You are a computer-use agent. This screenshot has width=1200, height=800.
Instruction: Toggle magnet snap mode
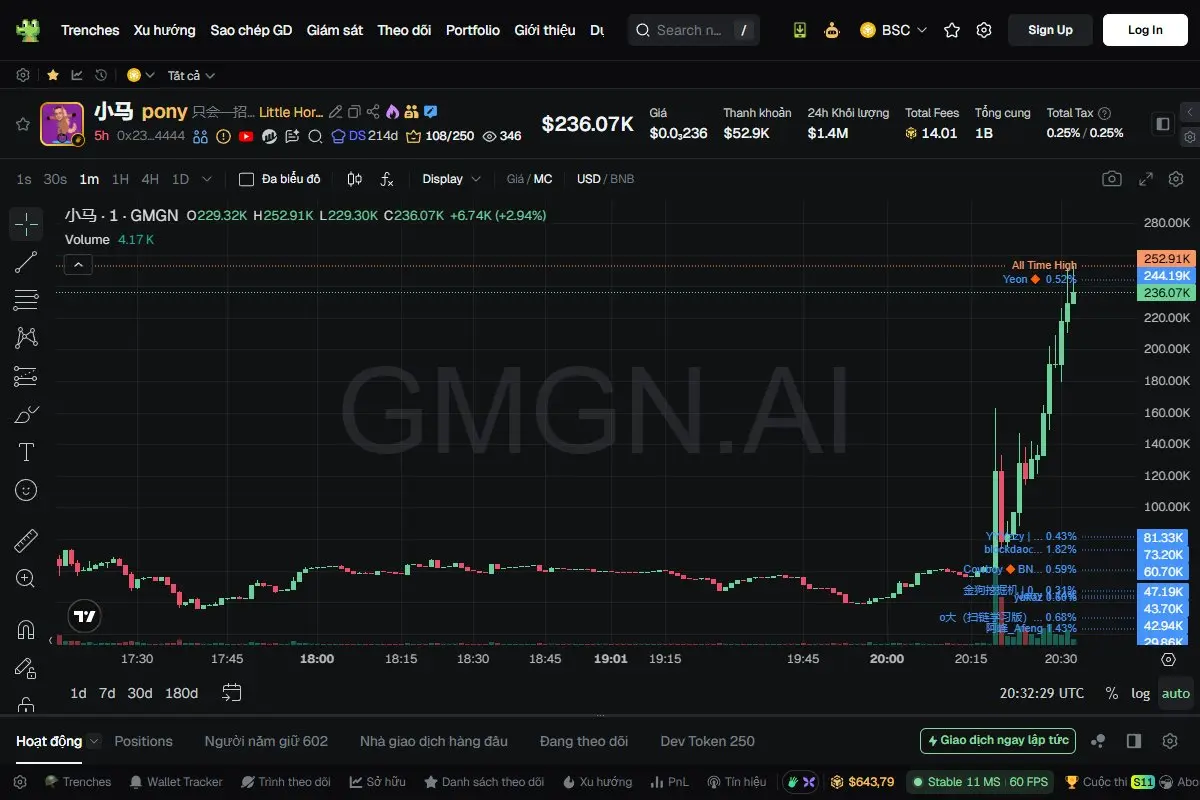(x=26, y=630)
